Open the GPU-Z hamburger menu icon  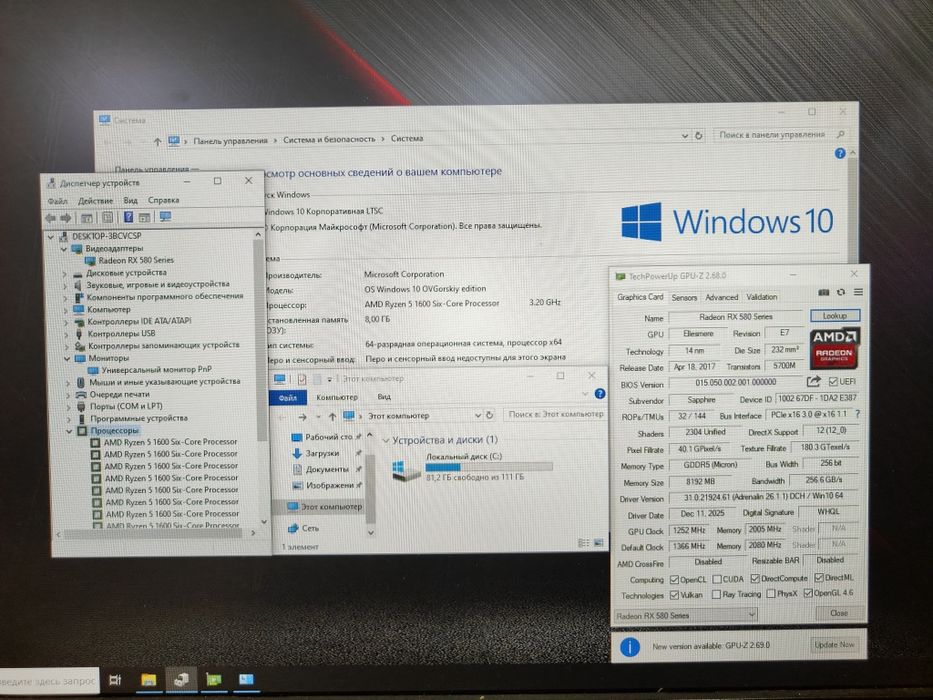[858, 292]
